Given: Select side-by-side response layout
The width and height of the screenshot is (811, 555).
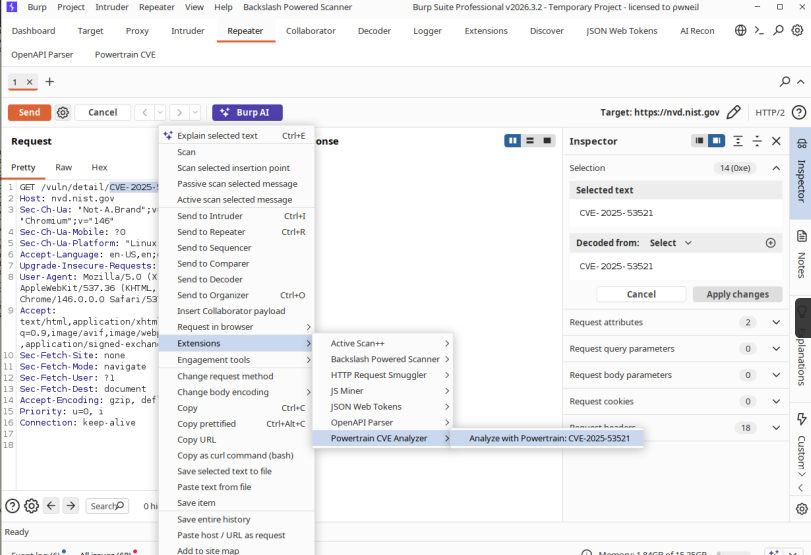Looking at the screenshot, I should coord(513,141).
